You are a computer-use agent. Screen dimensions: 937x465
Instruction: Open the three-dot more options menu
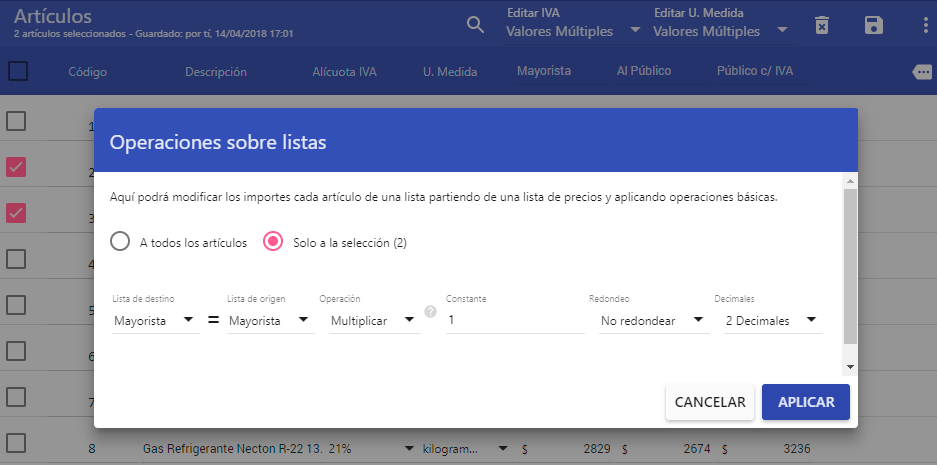tap(926, 25)
